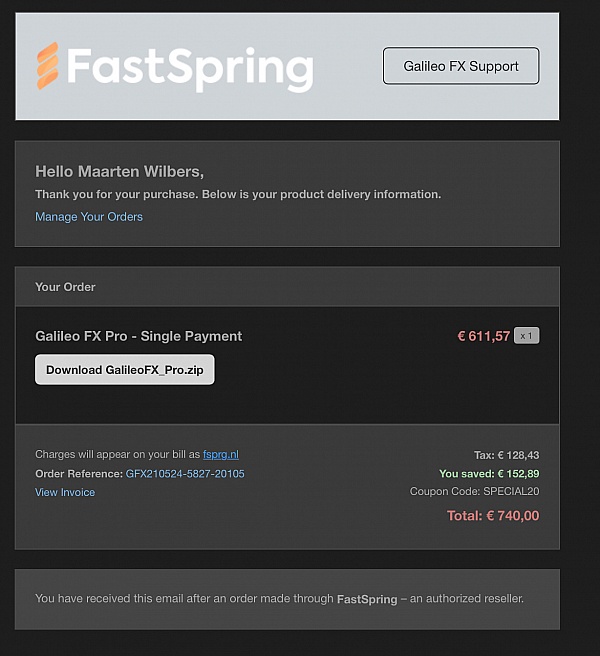
Task: Open the fsprg.nl link
Action: pos(221,454)
